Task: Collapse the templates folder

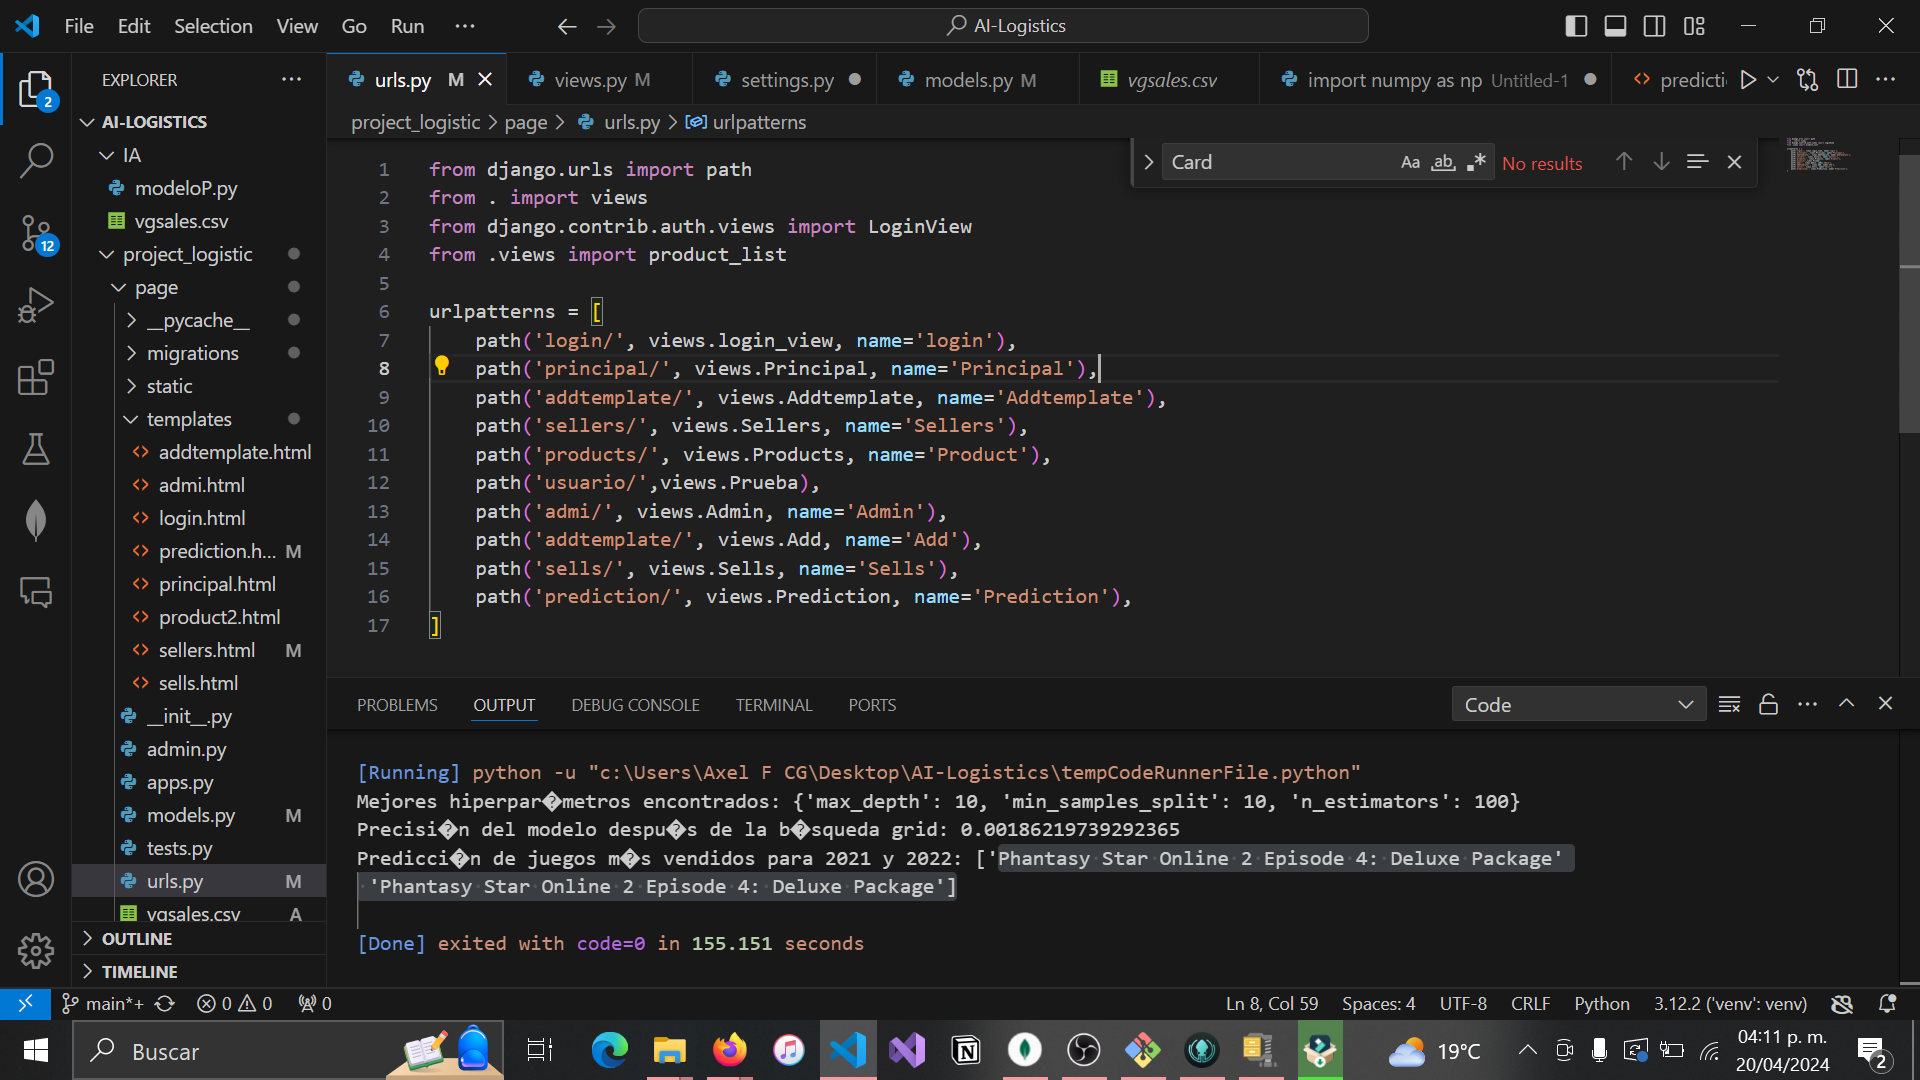Action: [189, 419]
